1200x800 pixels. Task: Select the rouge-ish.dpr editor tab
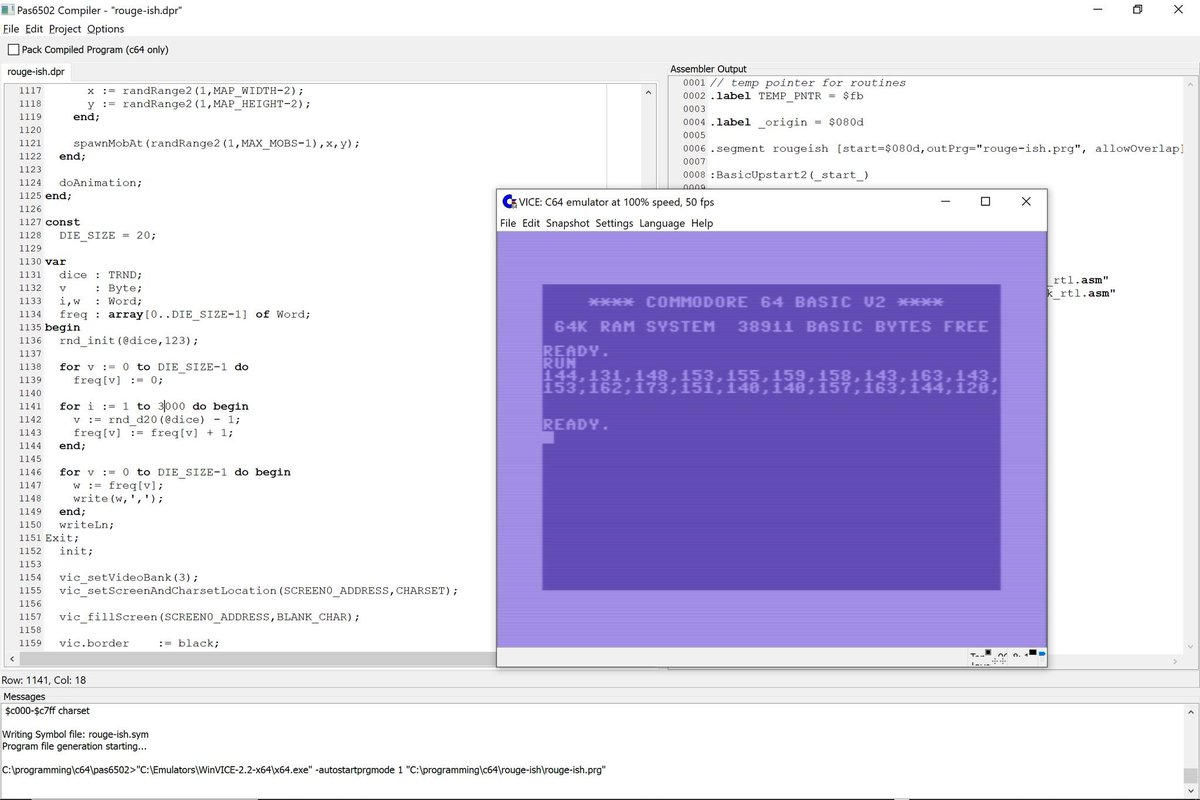tap(38, 71)
